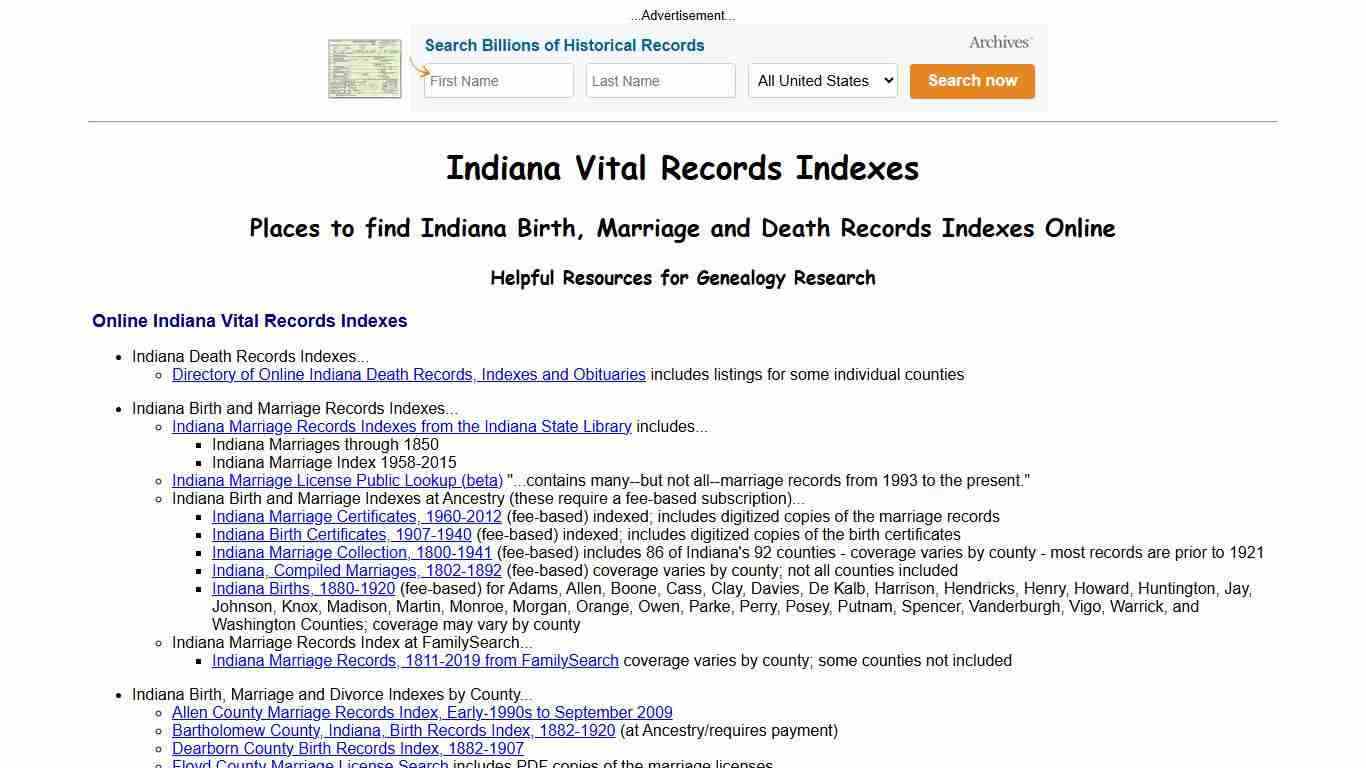The image size is (1366, 768).
Task: Click Indiana Marriage Records, 1811-2019 from FamilySearch
Action: 414,660
